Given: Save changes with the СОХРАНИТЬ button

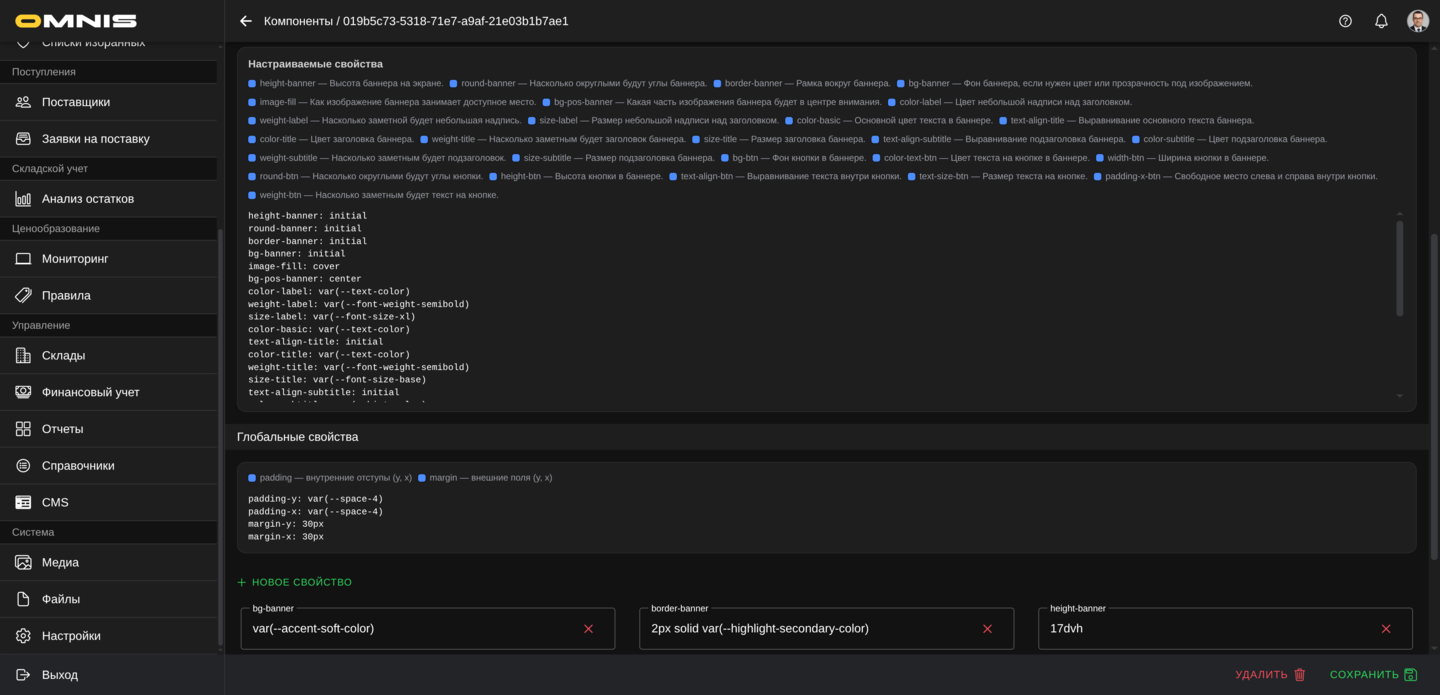Looking at the screenshot, I should pyautogui.click(x=1373, y=675).
